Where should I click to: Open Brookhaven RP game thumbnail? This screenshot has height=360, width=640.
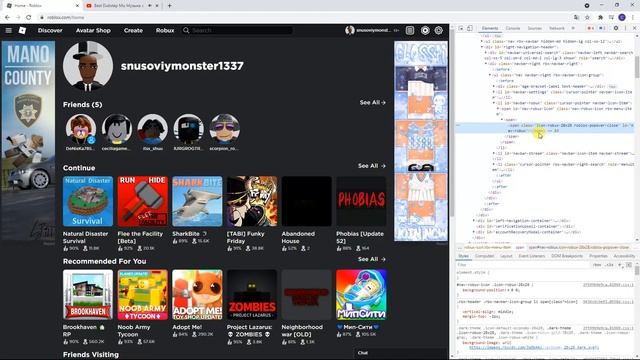[88, 295]
